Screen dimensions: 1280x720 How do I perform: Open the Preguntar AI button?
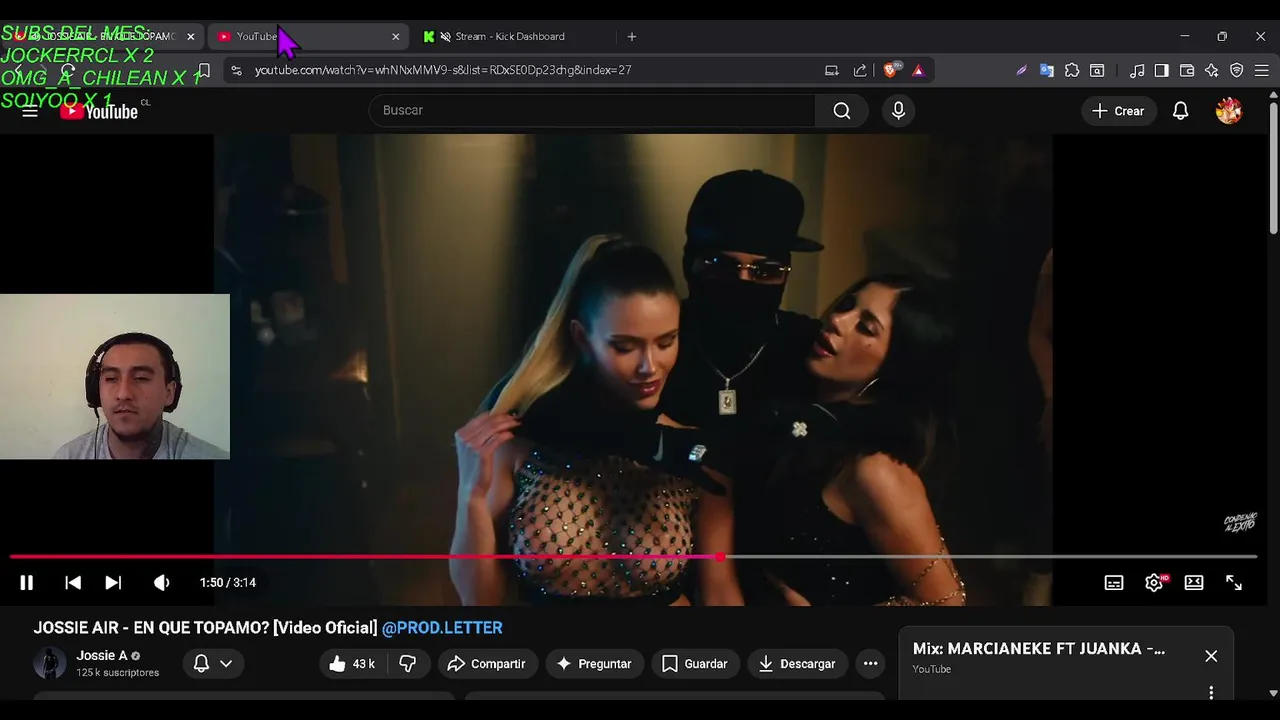pos(594,664)
